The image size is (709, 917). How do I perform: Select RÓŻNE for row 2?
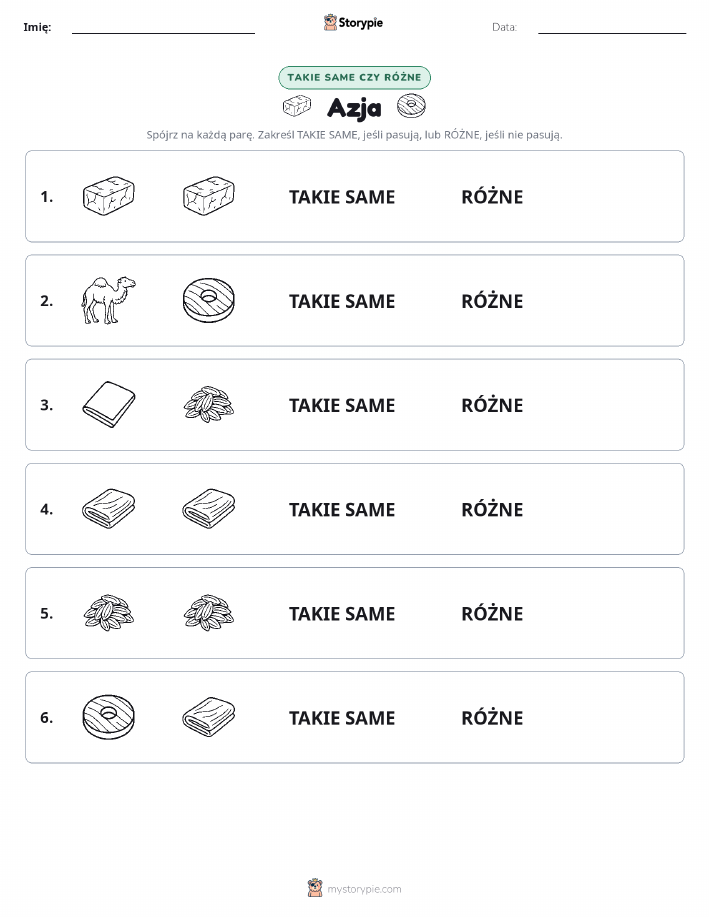pyautogui.click(x=492, y=301)
